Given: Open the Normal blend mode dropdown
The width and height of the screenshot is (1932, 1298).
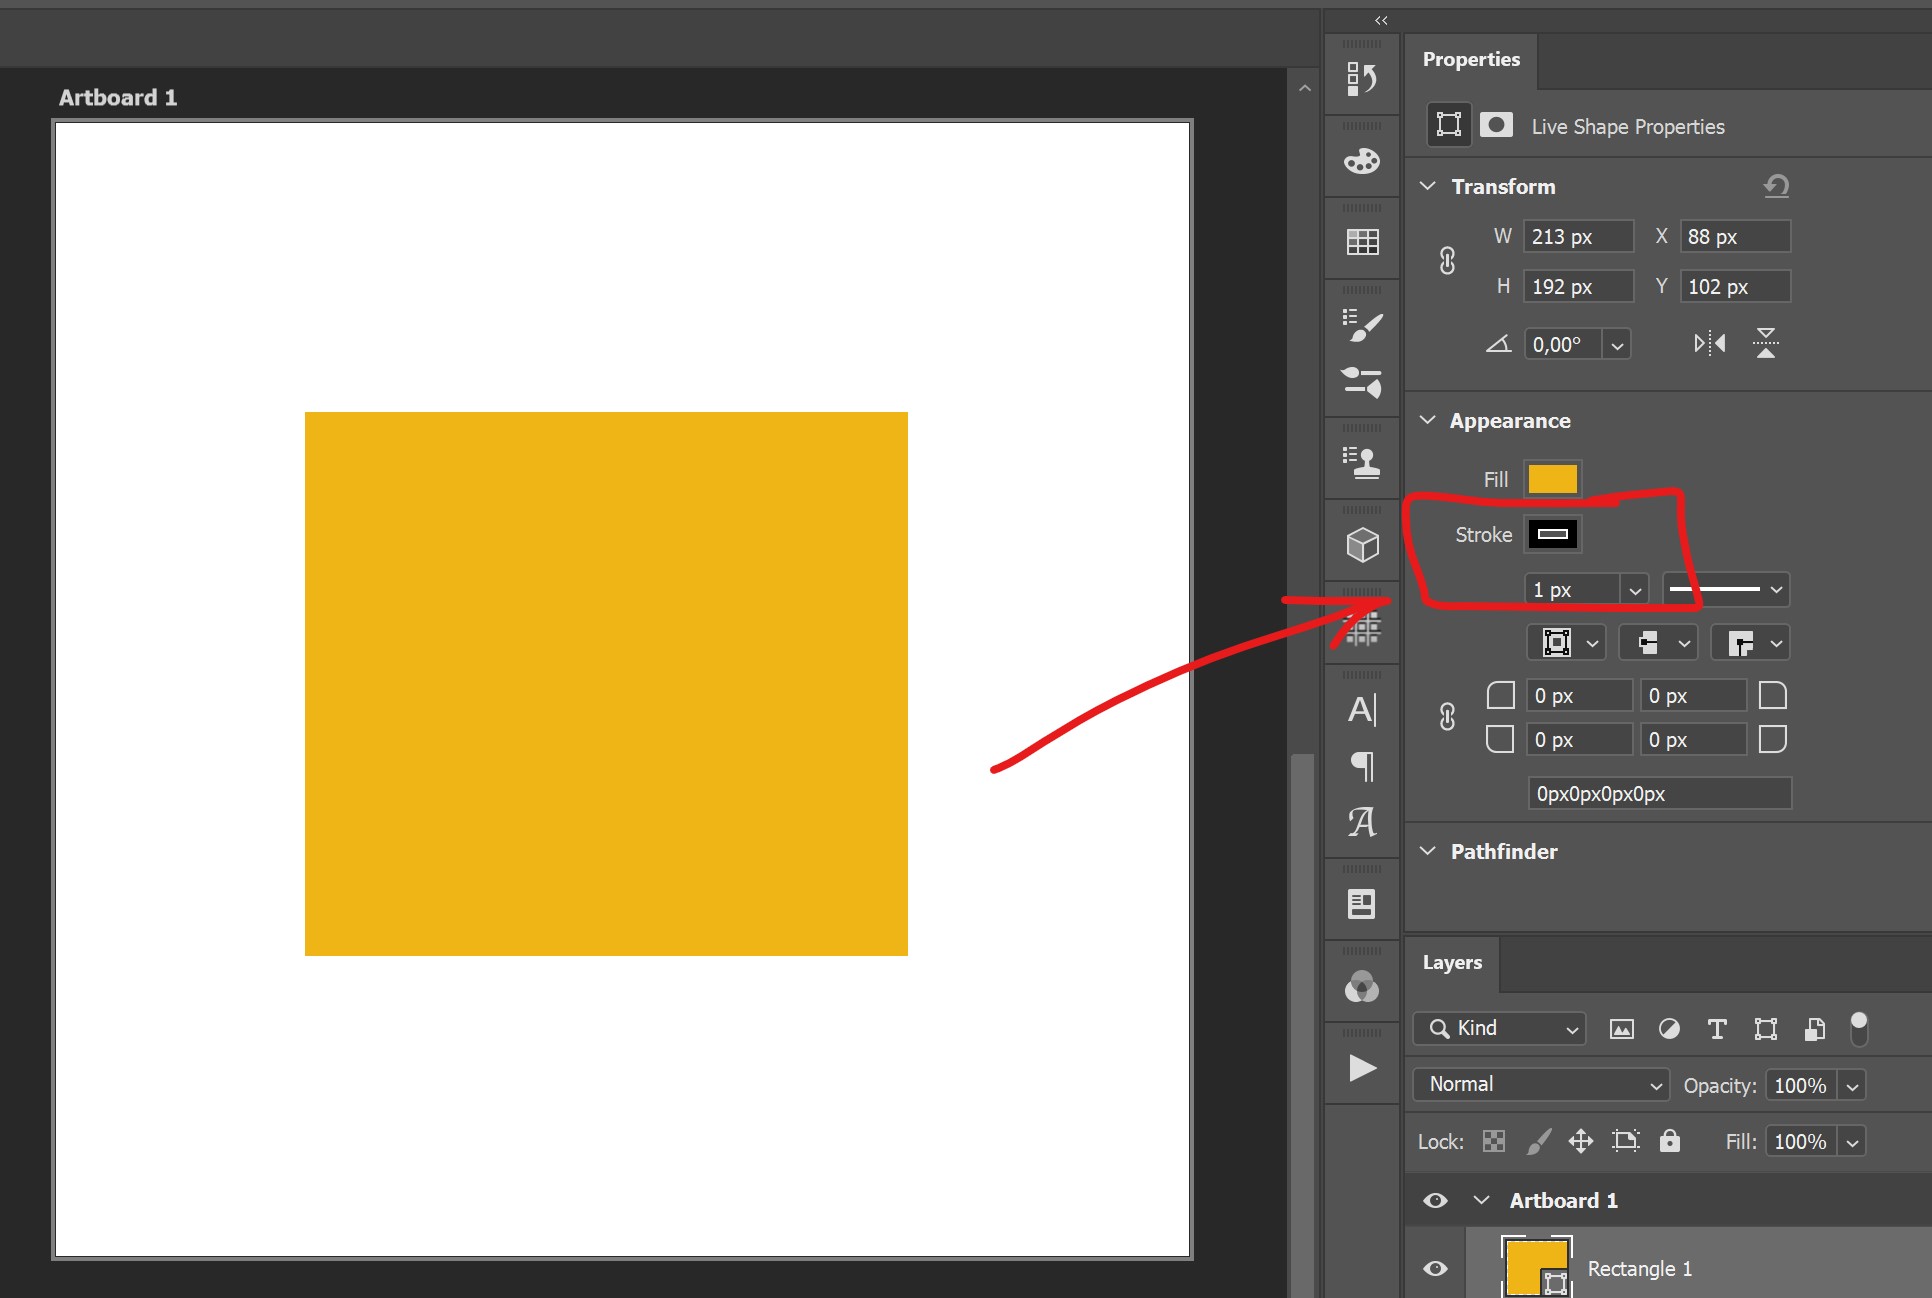Looking at the screenshot, I should (1540, 1085).
